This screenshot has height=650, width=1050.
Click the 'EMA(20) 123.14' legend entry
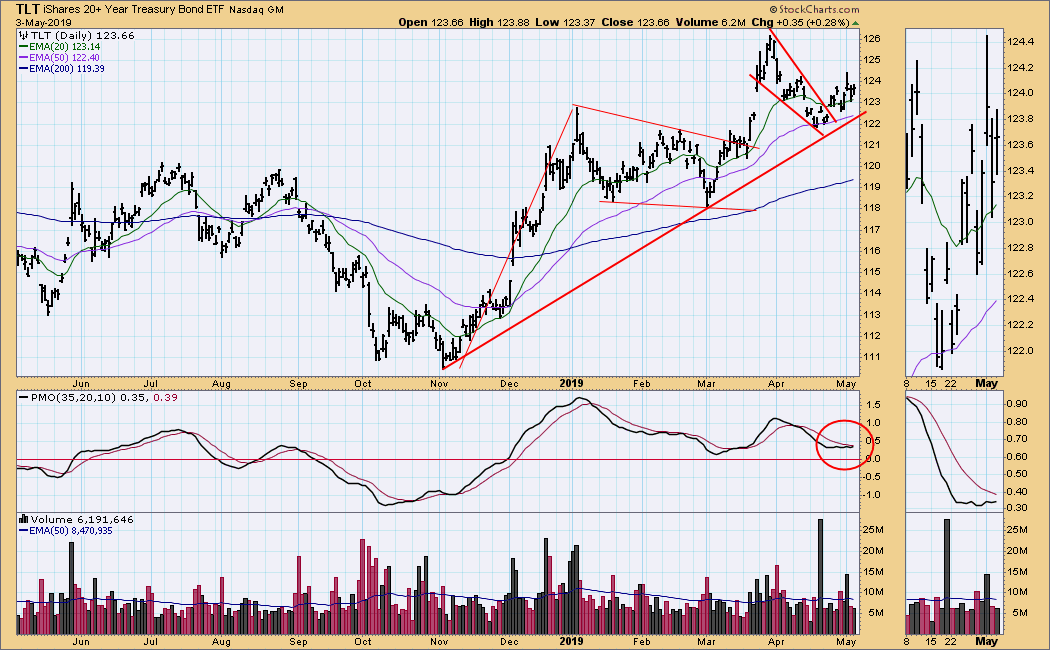tap(64, 47)
